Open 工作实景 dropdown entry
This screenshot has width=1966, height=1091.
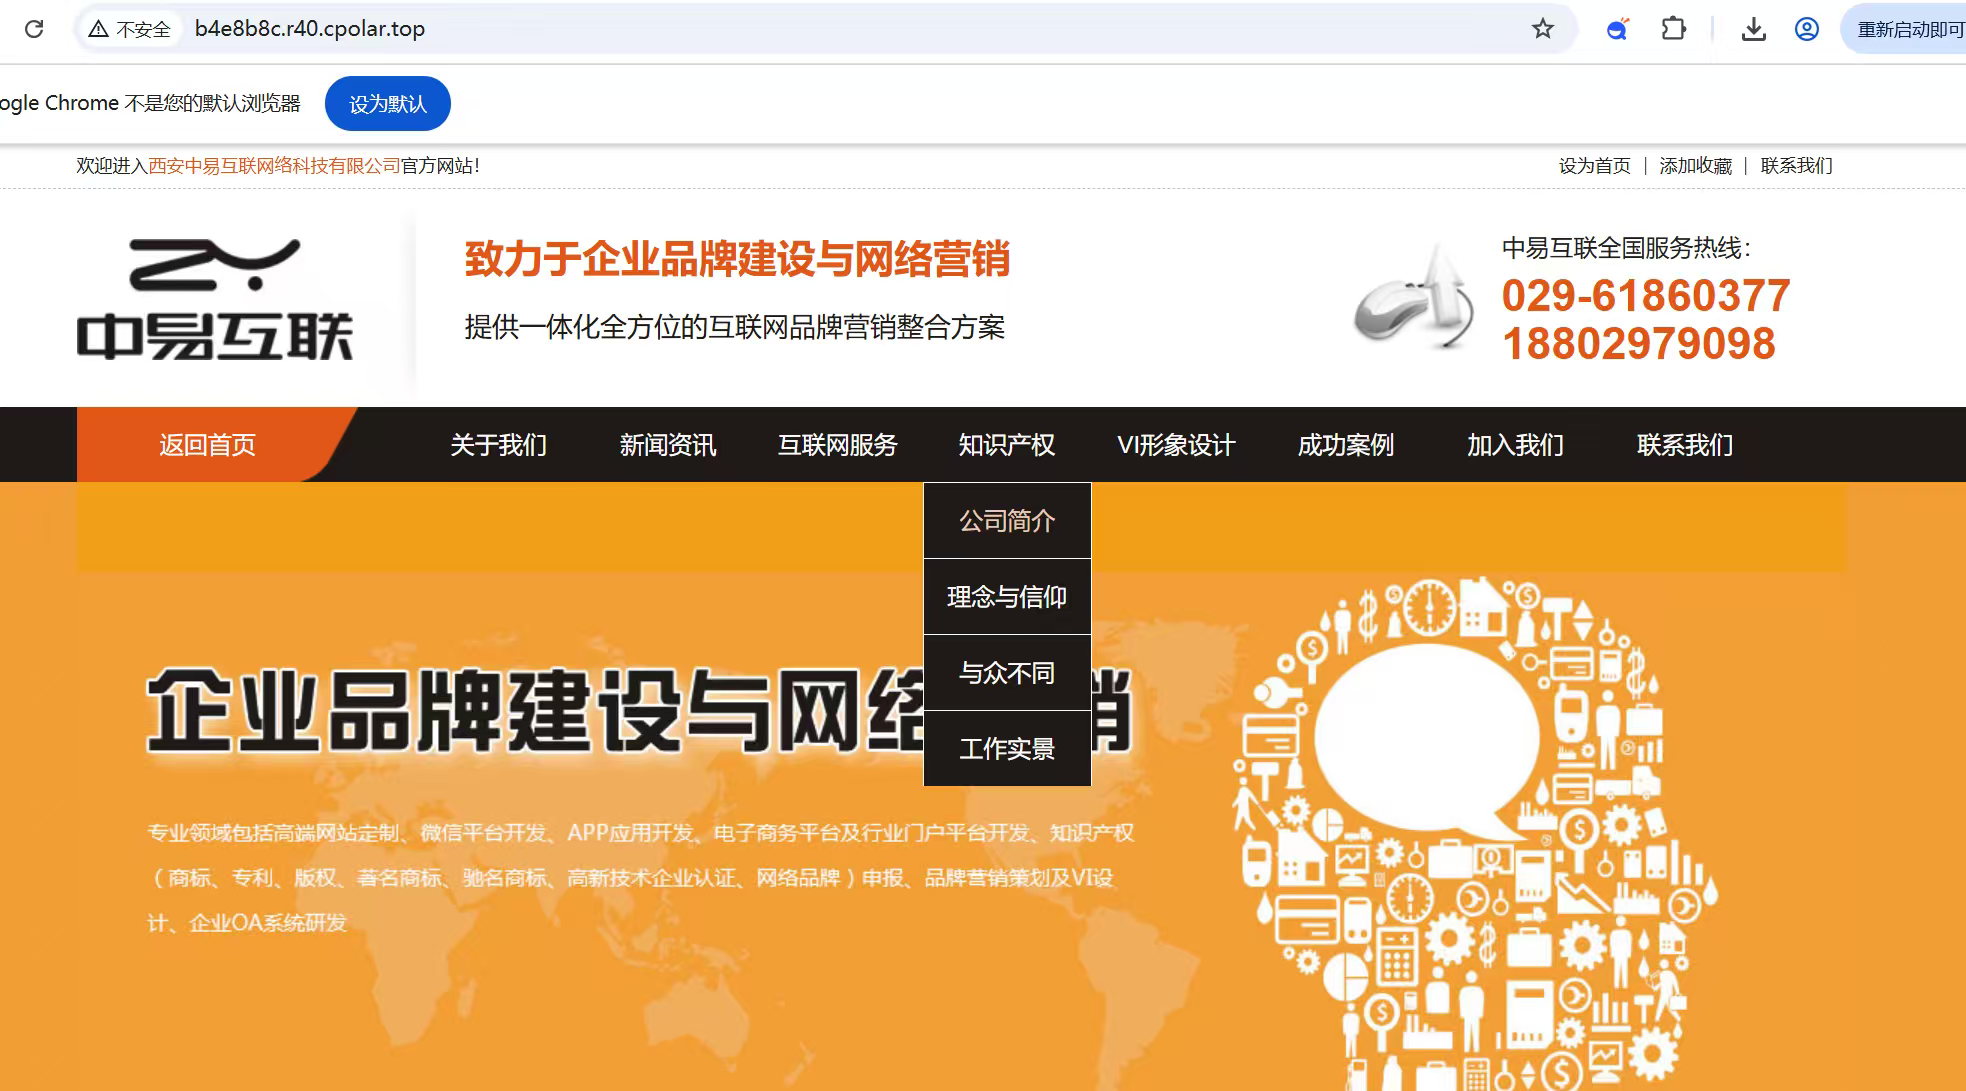coord(1007,749)
